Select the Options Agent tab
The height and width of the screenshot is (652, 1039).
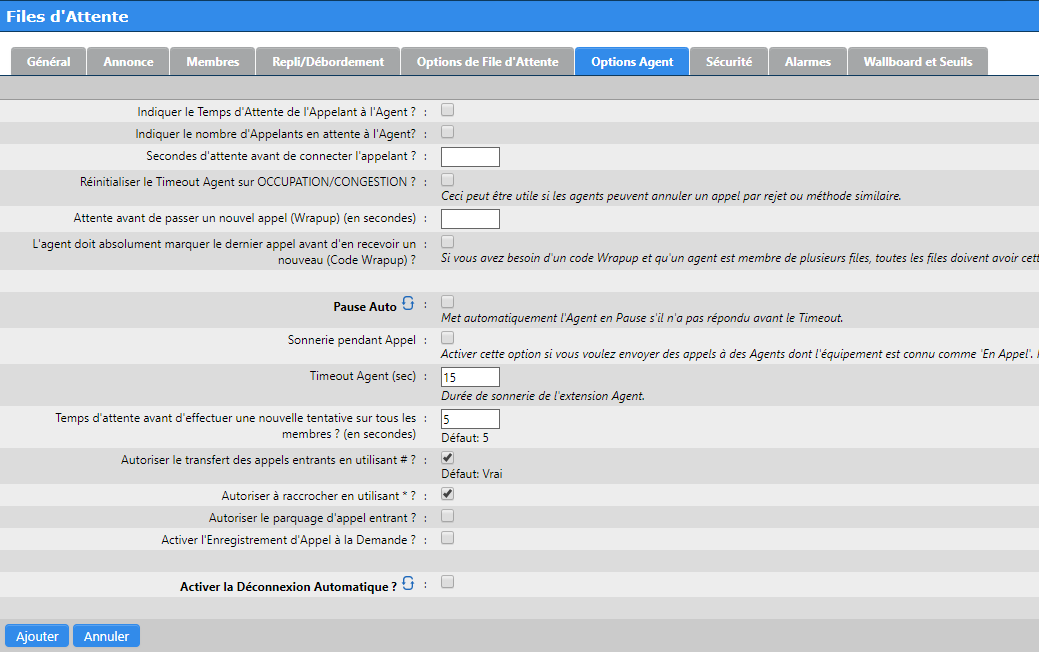click(x=632, y=62)
